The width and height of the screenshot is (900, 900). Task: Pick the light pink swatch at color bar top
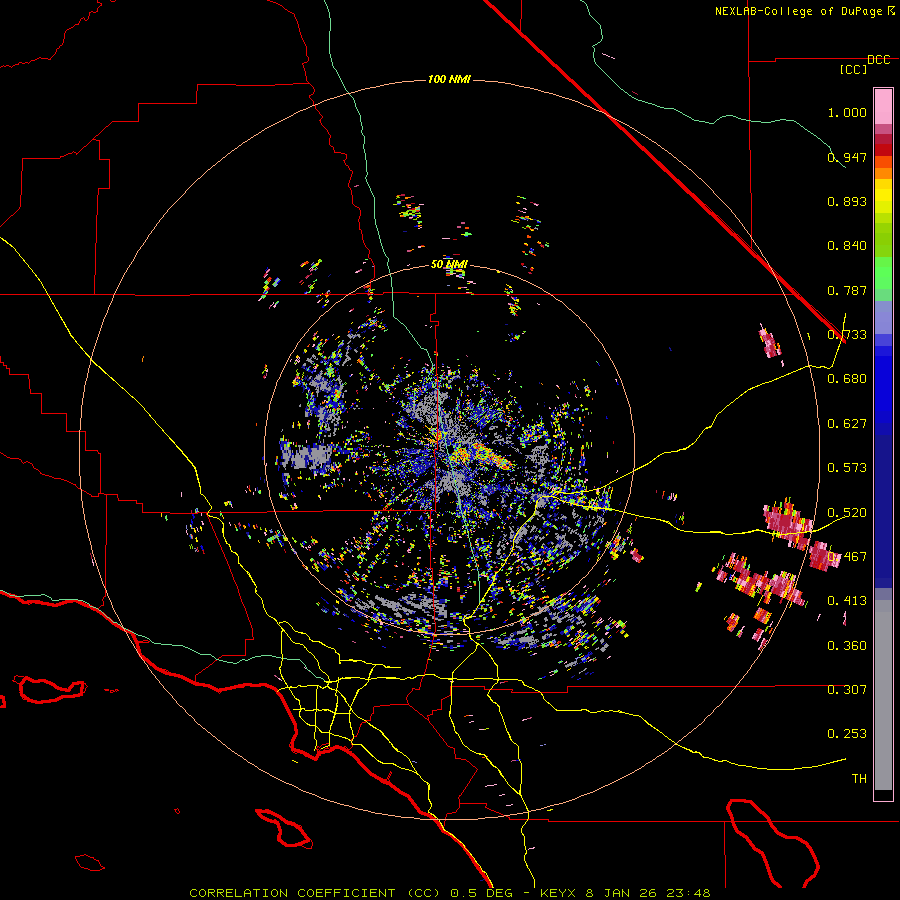[x=883, y=106]
